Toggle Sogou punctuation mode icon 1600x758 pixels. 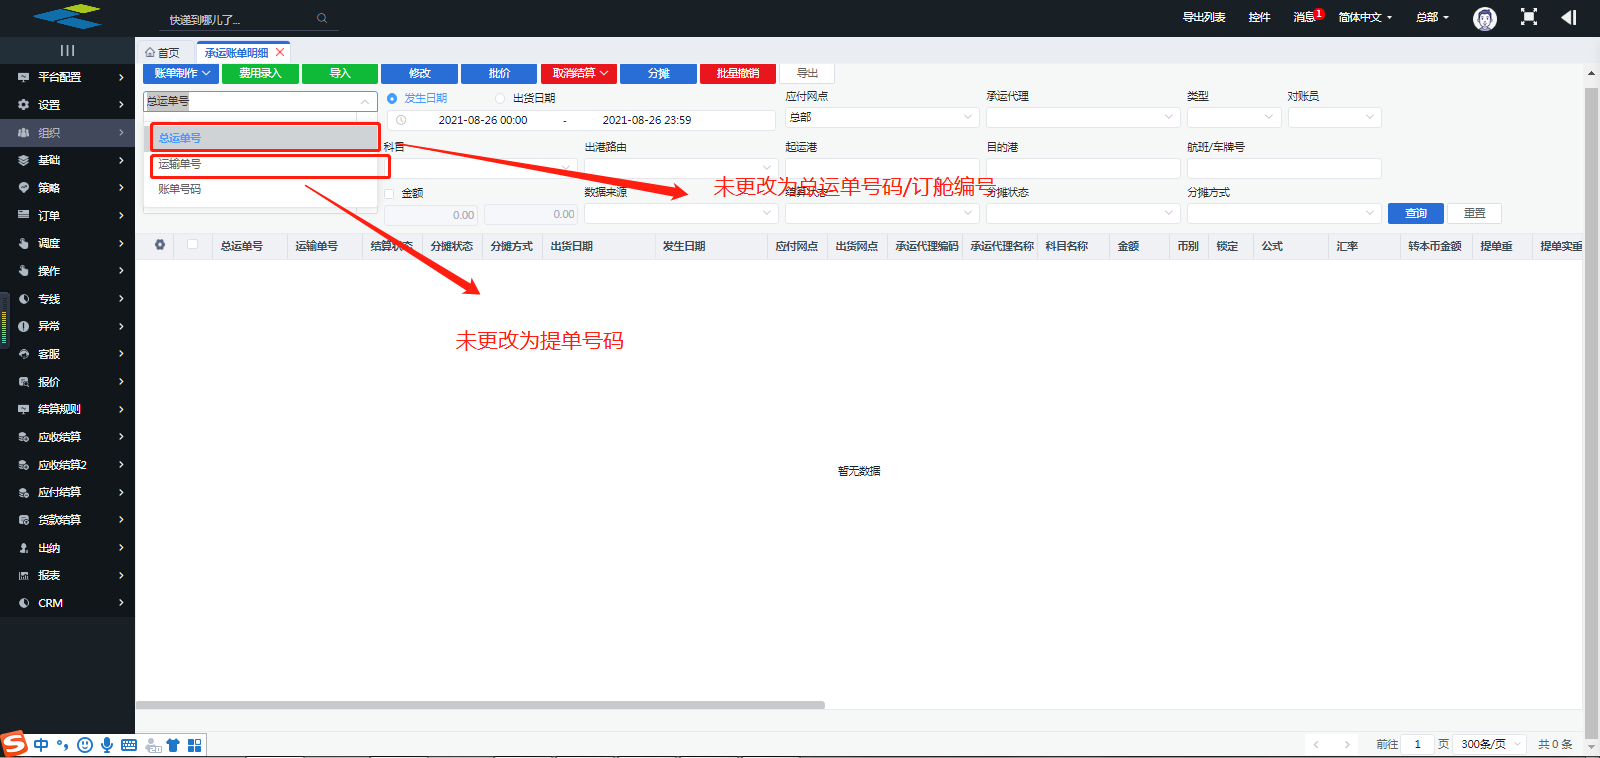[x=63, y=745]
